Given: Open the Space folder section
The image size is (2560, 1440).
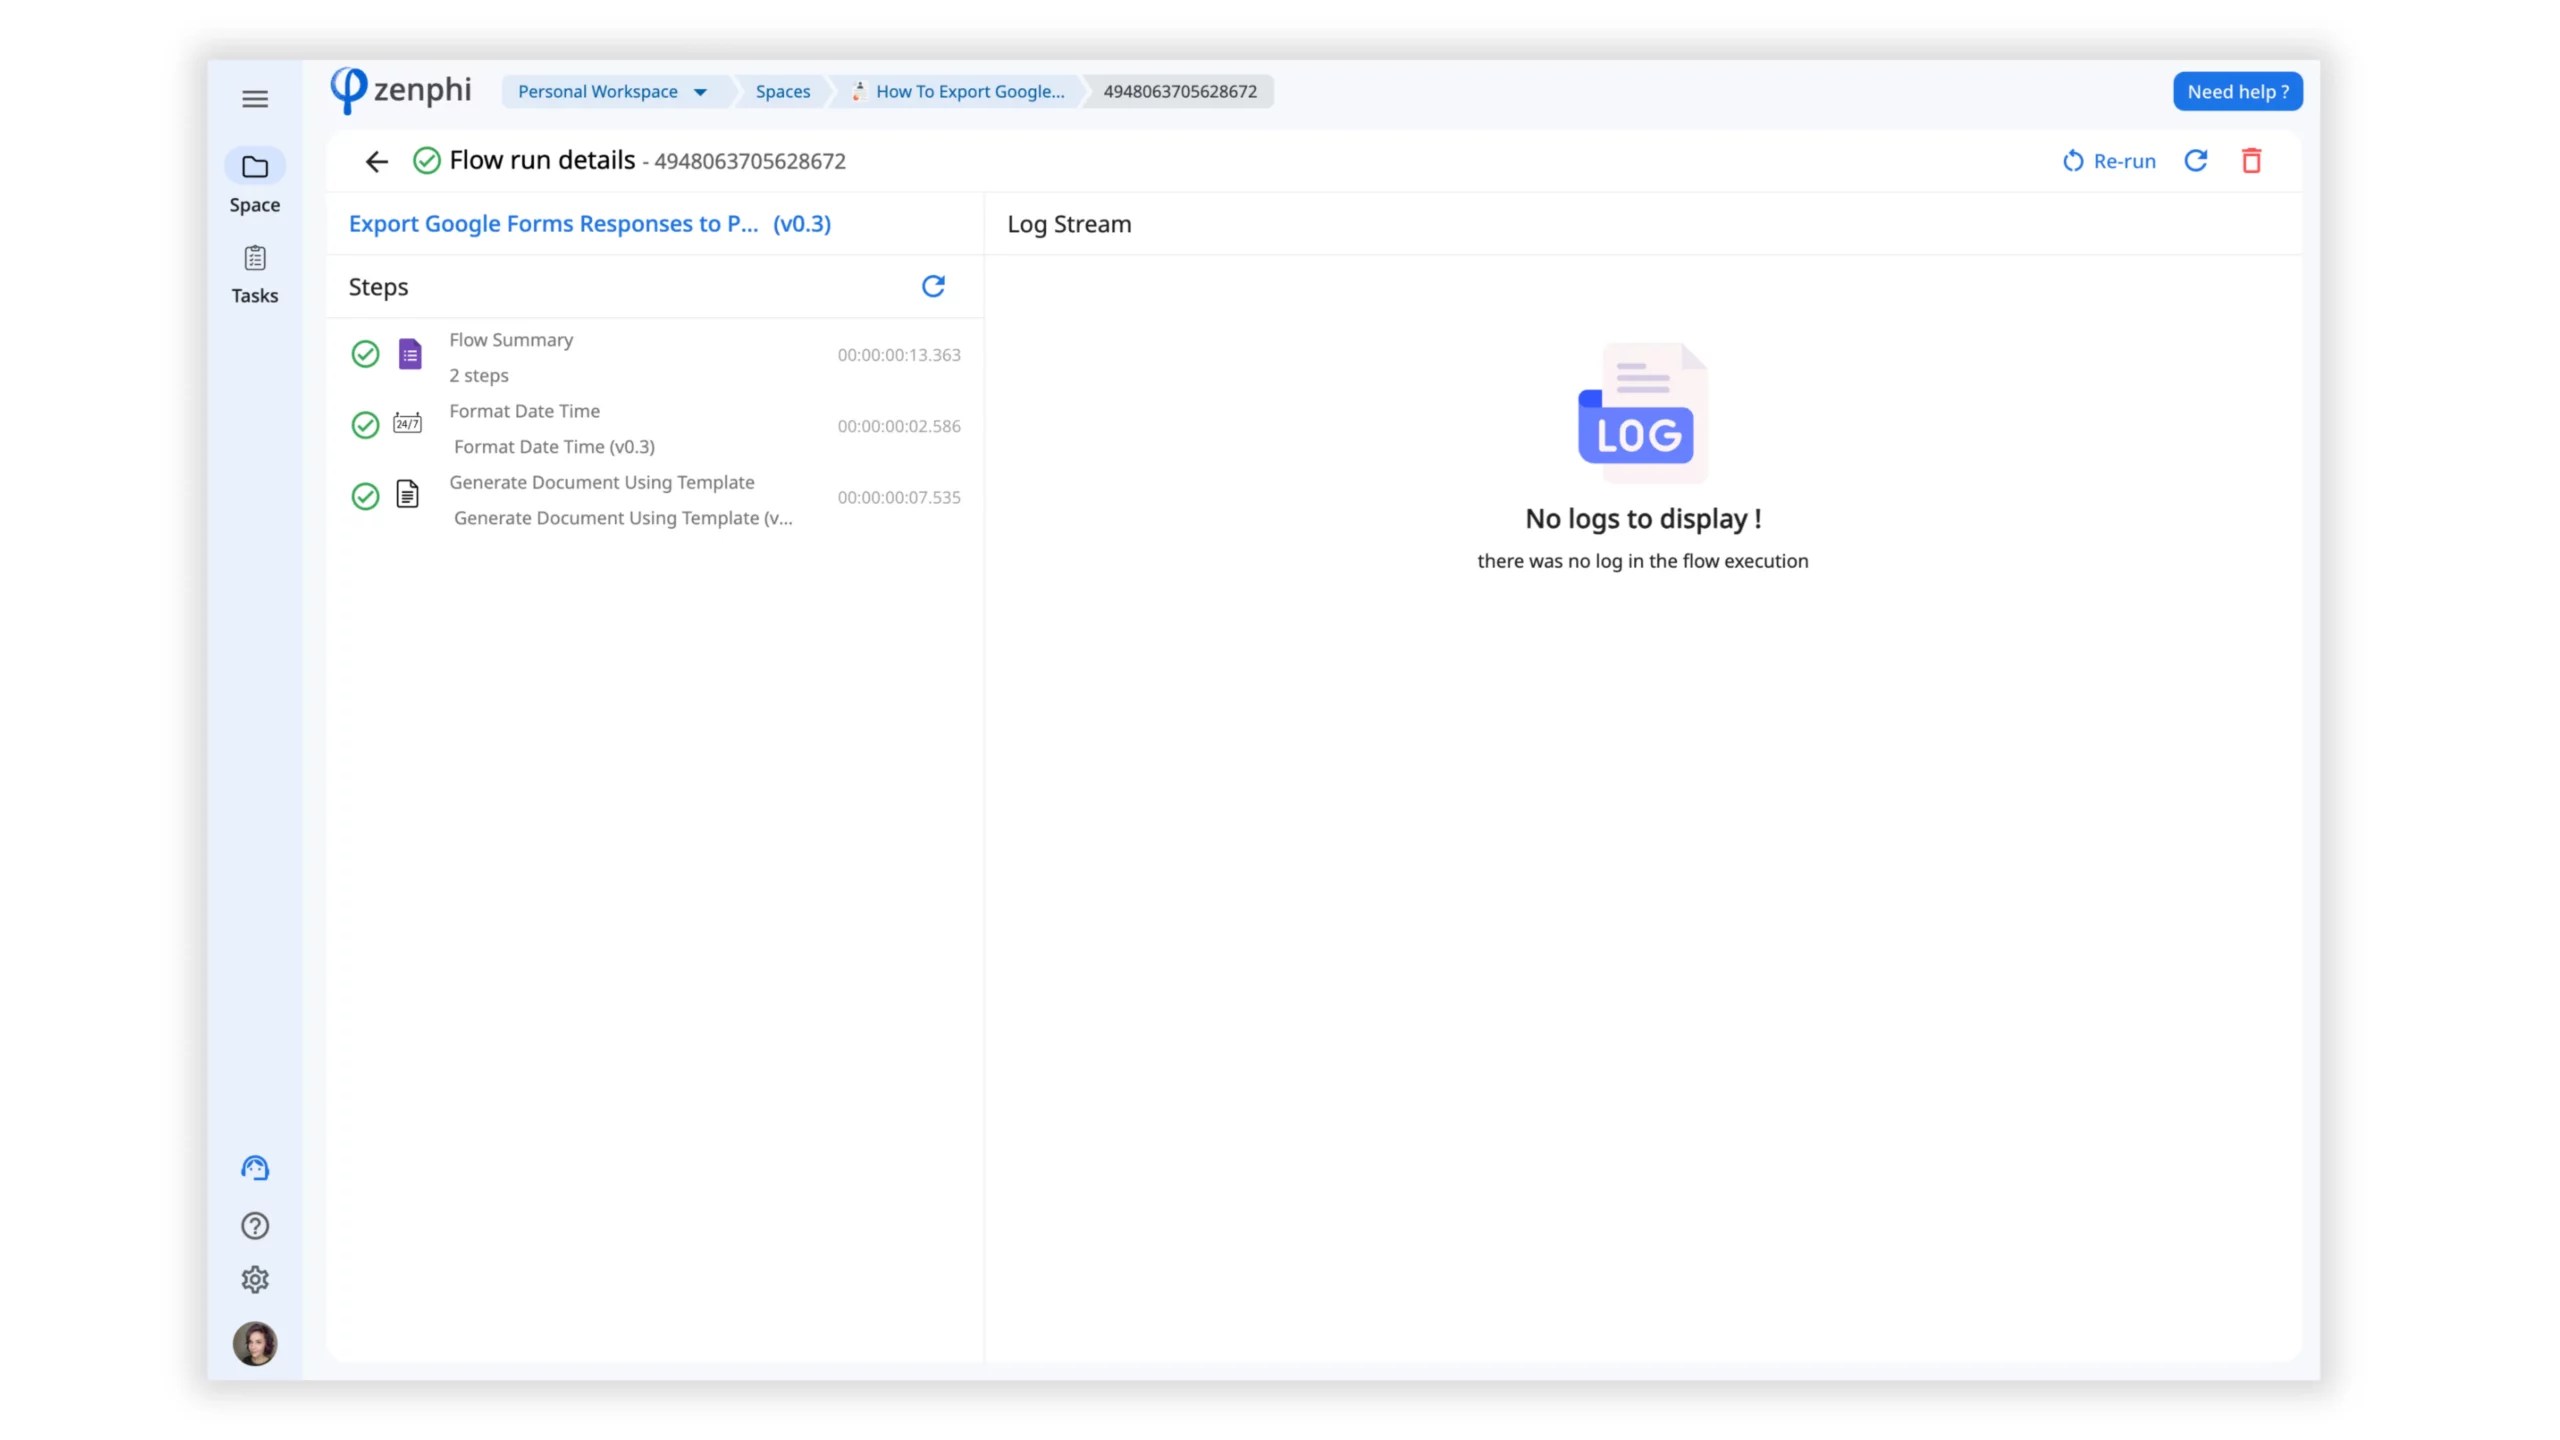Looking at the screenshot, I should click(x=255, y=182).
